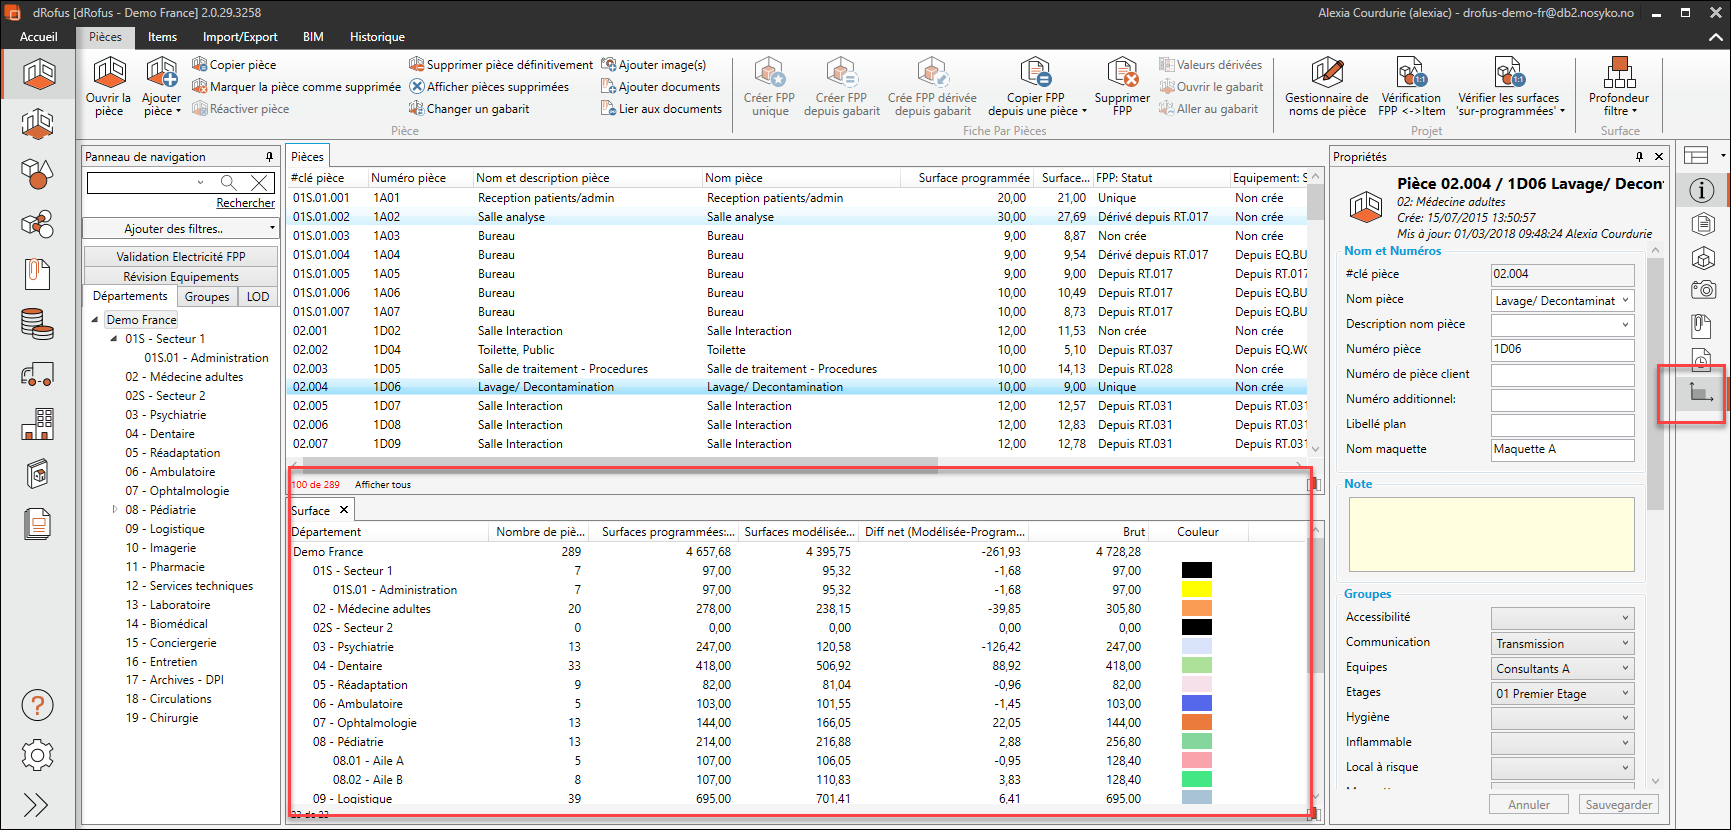Click yellow color swatch for 01S.01 Administration
The height and width of the screenshot is (830, 1731).
[x=1196, y=590]
